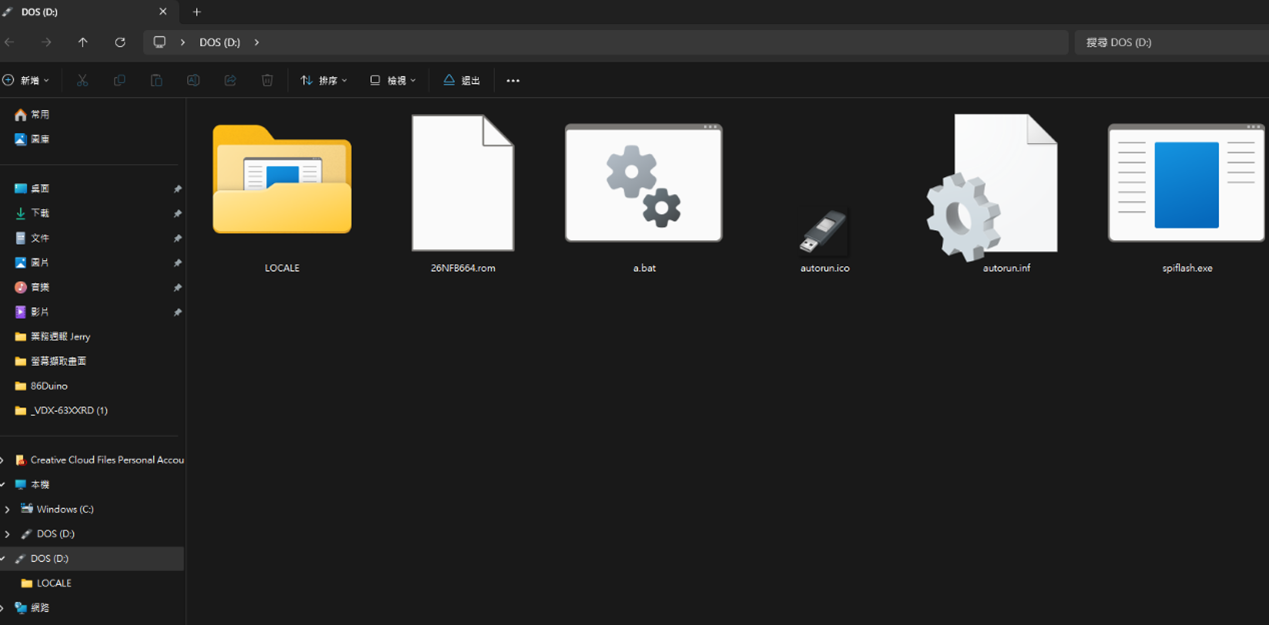
Task: Click the search DOS (D:) input field
Action: tap(1170, 42)
